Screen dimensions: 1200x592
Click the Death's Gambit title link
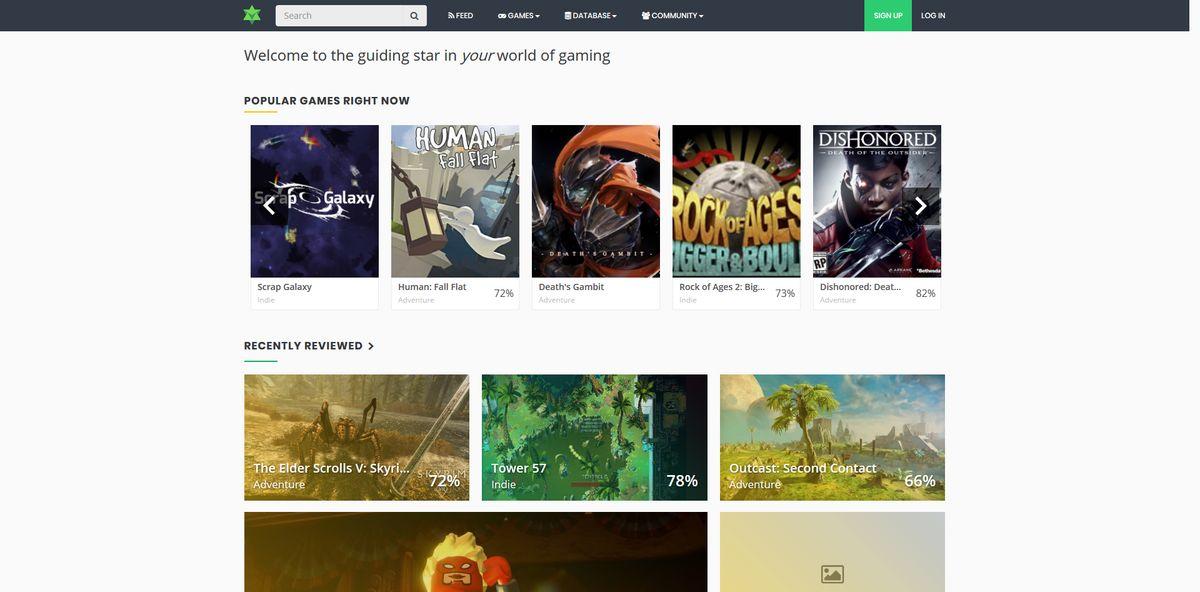click(572, 287)
